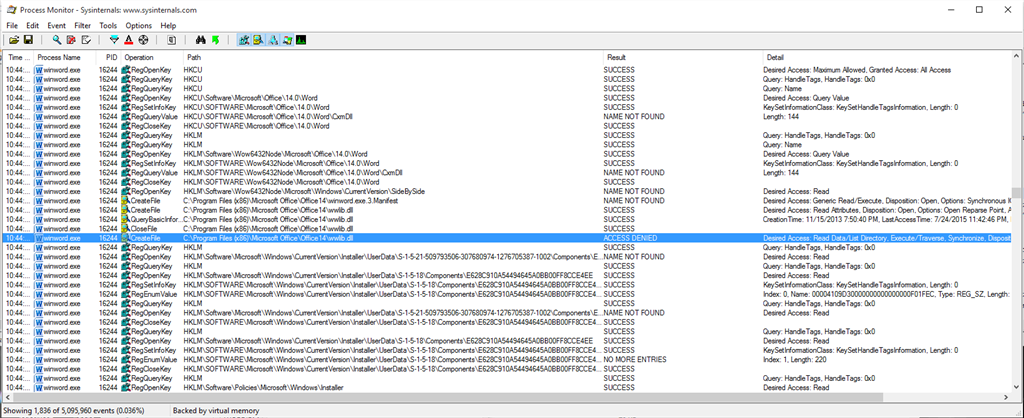Select the highlighted ACCESS DENIED CreateFile row
This screenshot has height=418, width=1024.
(x=508, y=238)
